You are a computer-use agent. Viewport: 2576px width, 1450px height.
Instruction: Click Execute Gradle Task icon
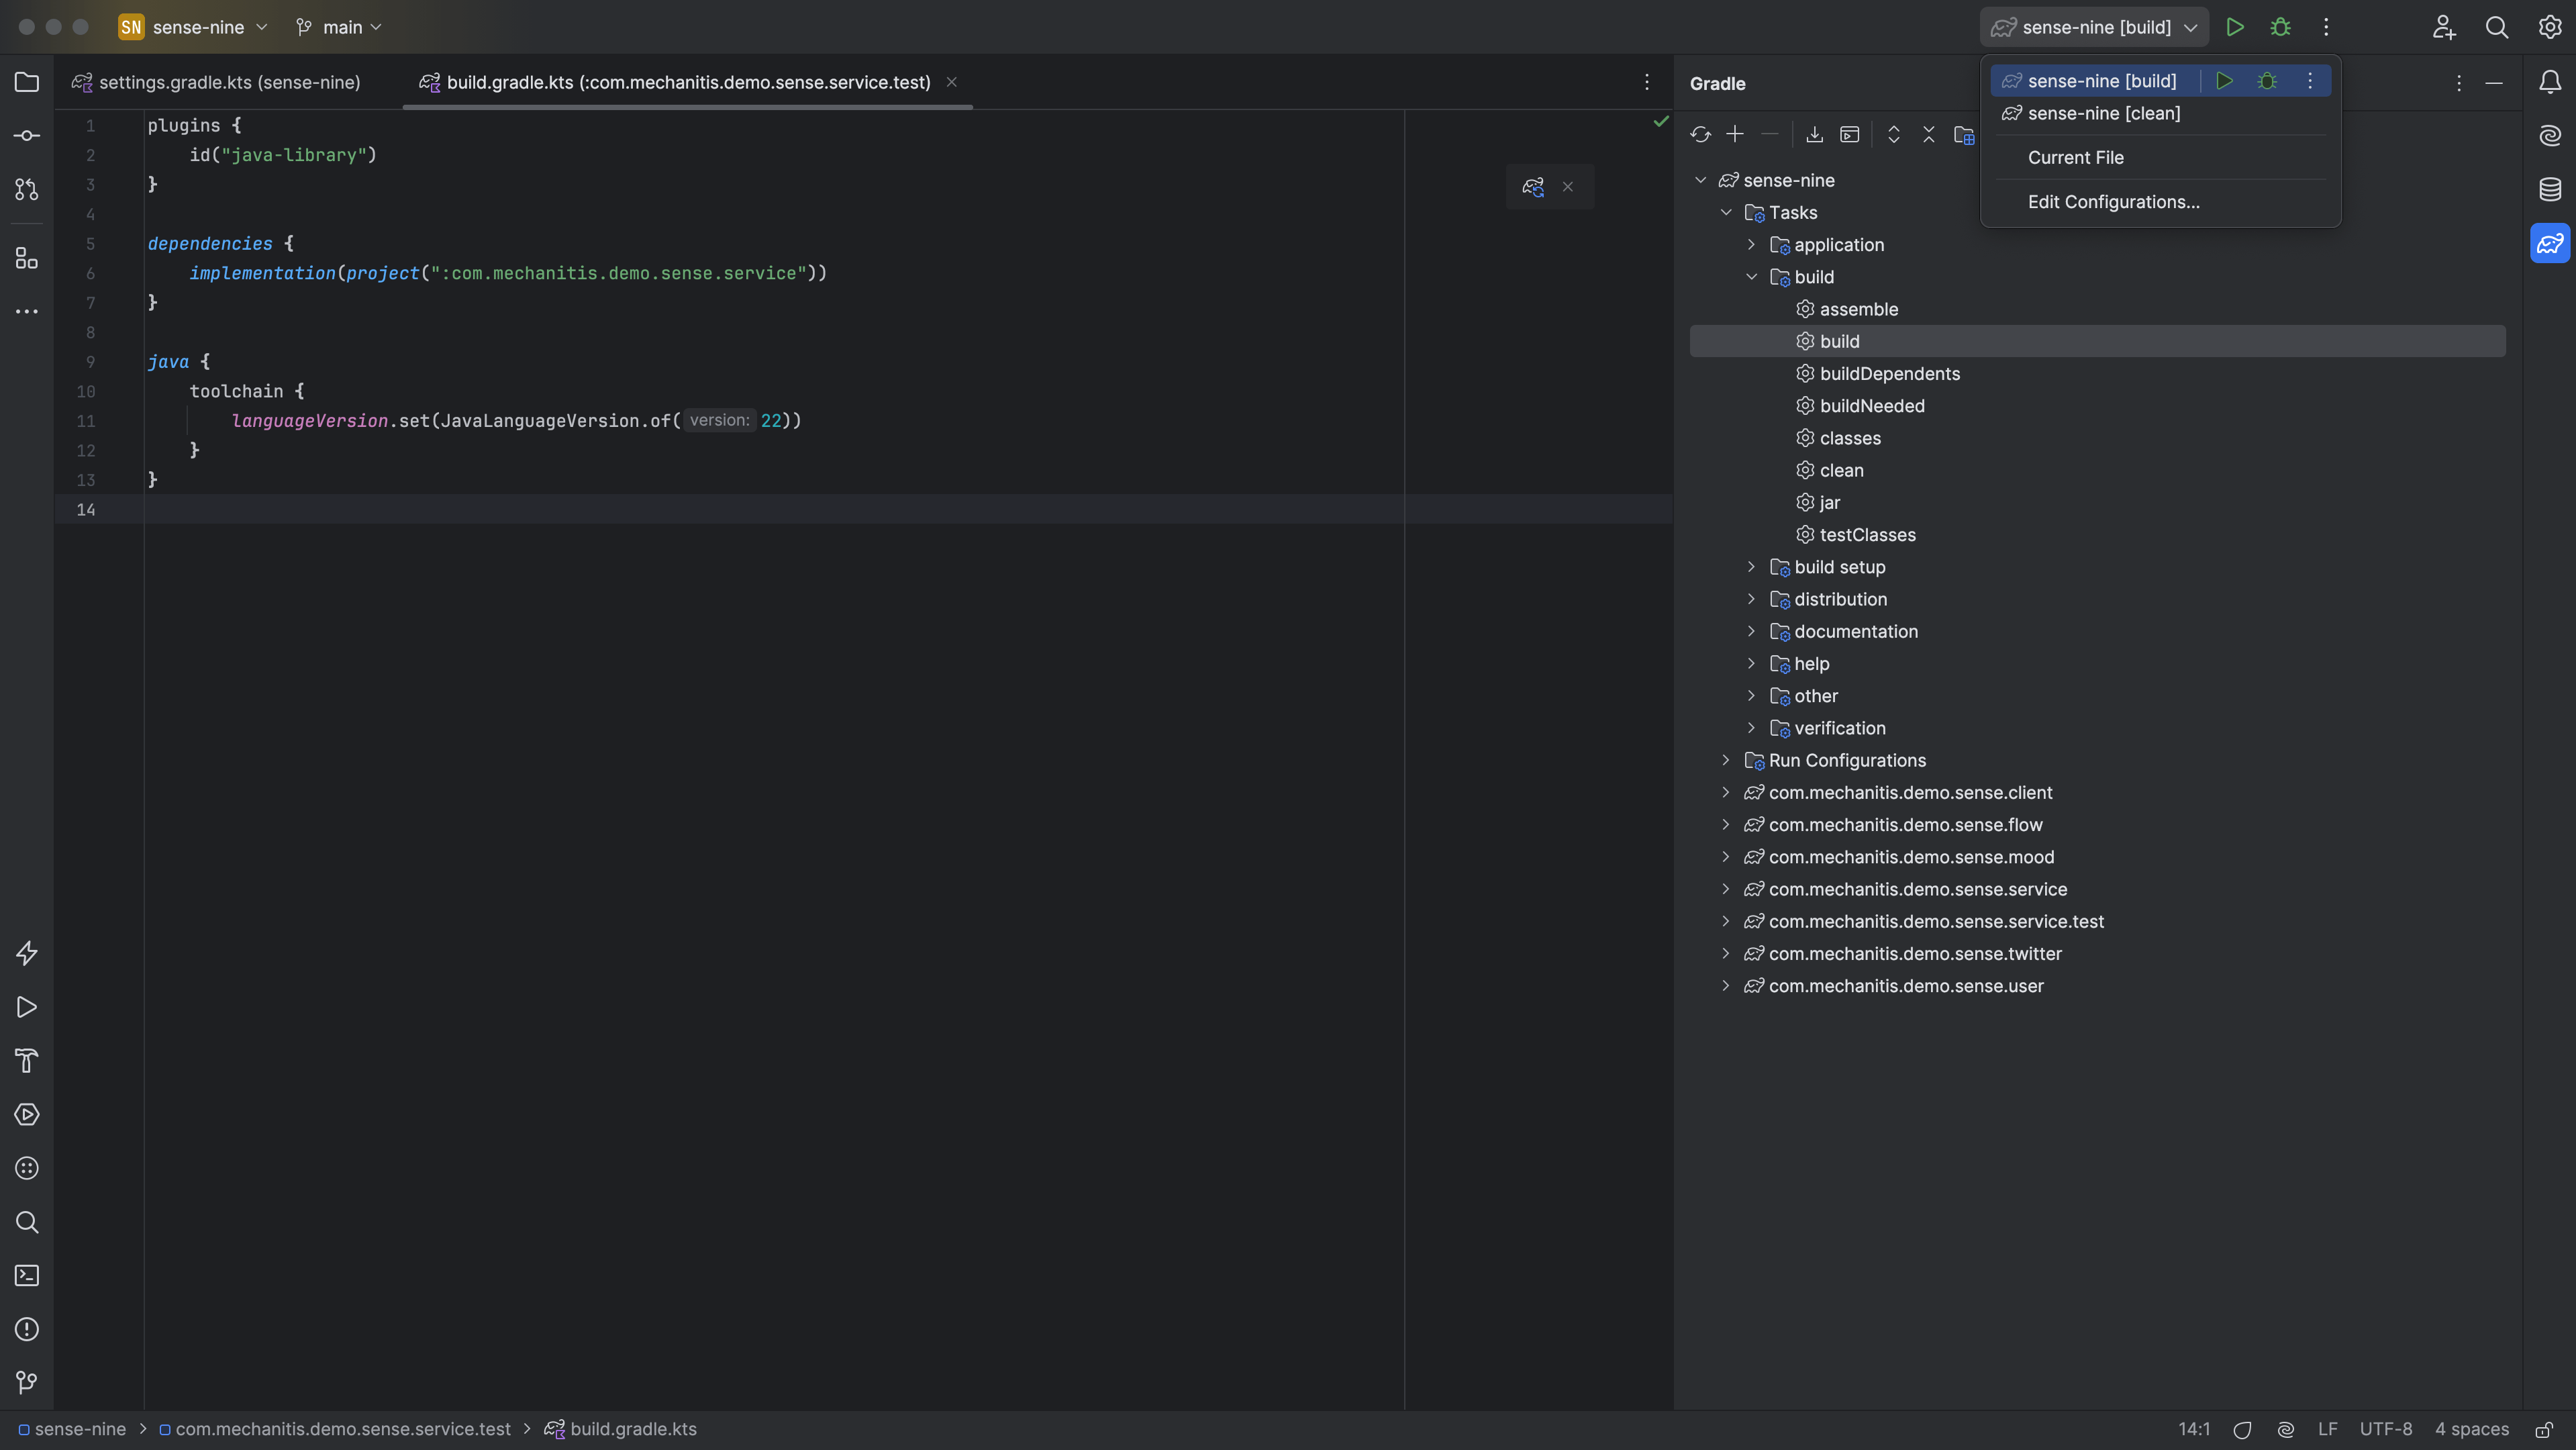point(1849,133)
